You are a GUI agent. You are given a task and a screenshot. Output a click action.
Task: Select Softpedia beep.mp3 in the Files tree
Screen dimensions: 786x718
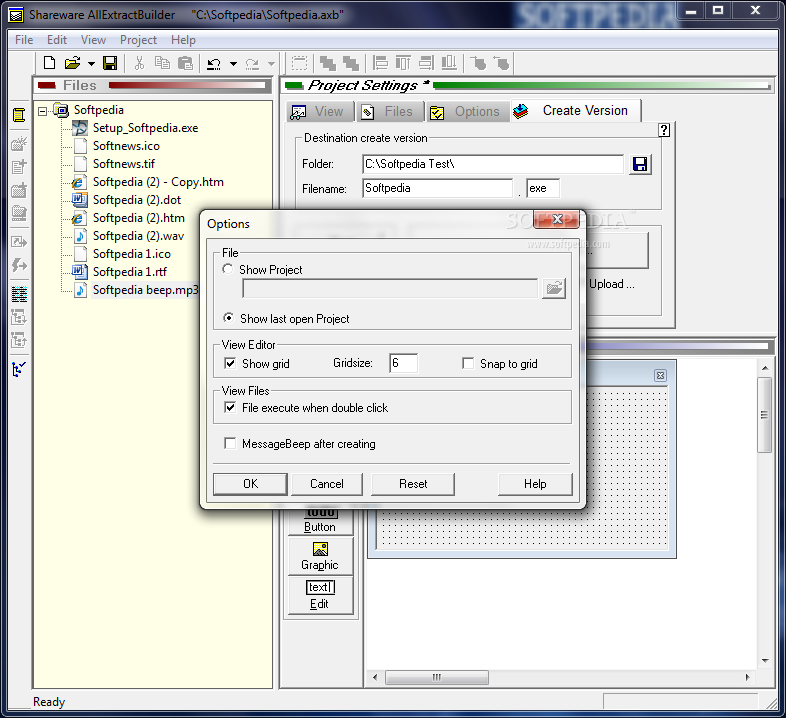145,290
